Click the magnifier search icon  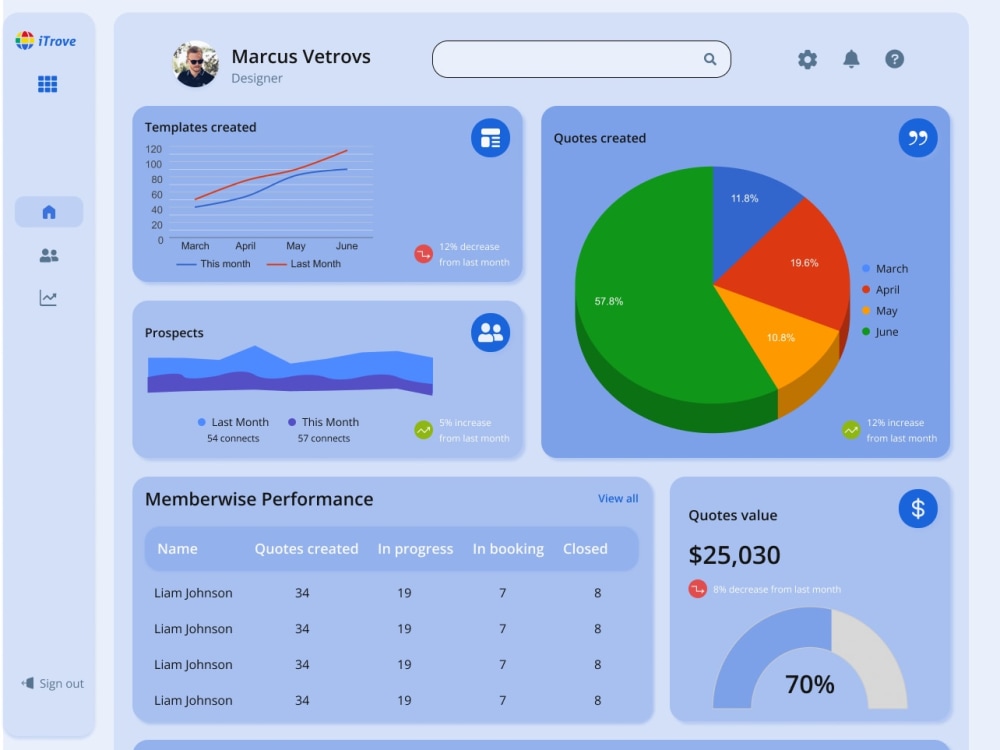[x=710, y=59]
